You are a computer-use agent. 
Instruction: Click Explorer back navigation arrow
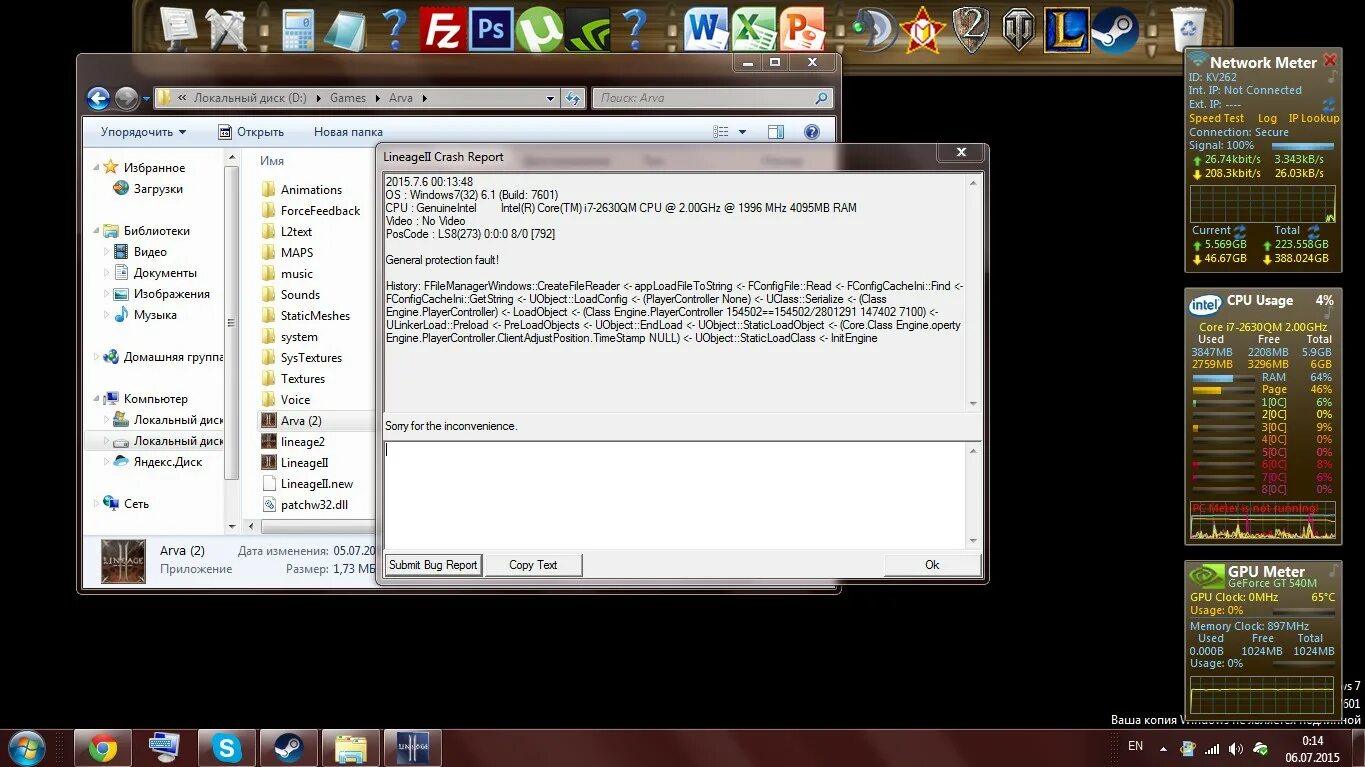click(x=98, y=98)
